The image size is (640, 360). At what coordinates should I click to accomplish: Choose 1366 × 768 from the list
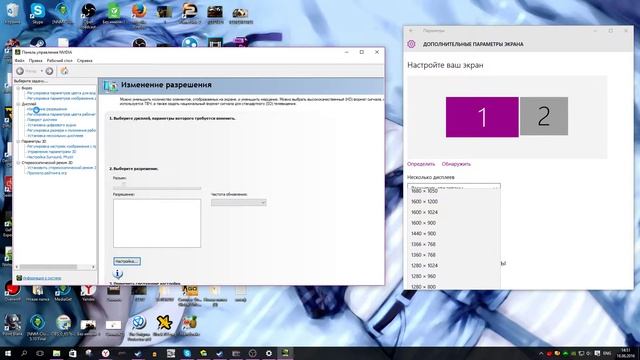tap(454, 244)
